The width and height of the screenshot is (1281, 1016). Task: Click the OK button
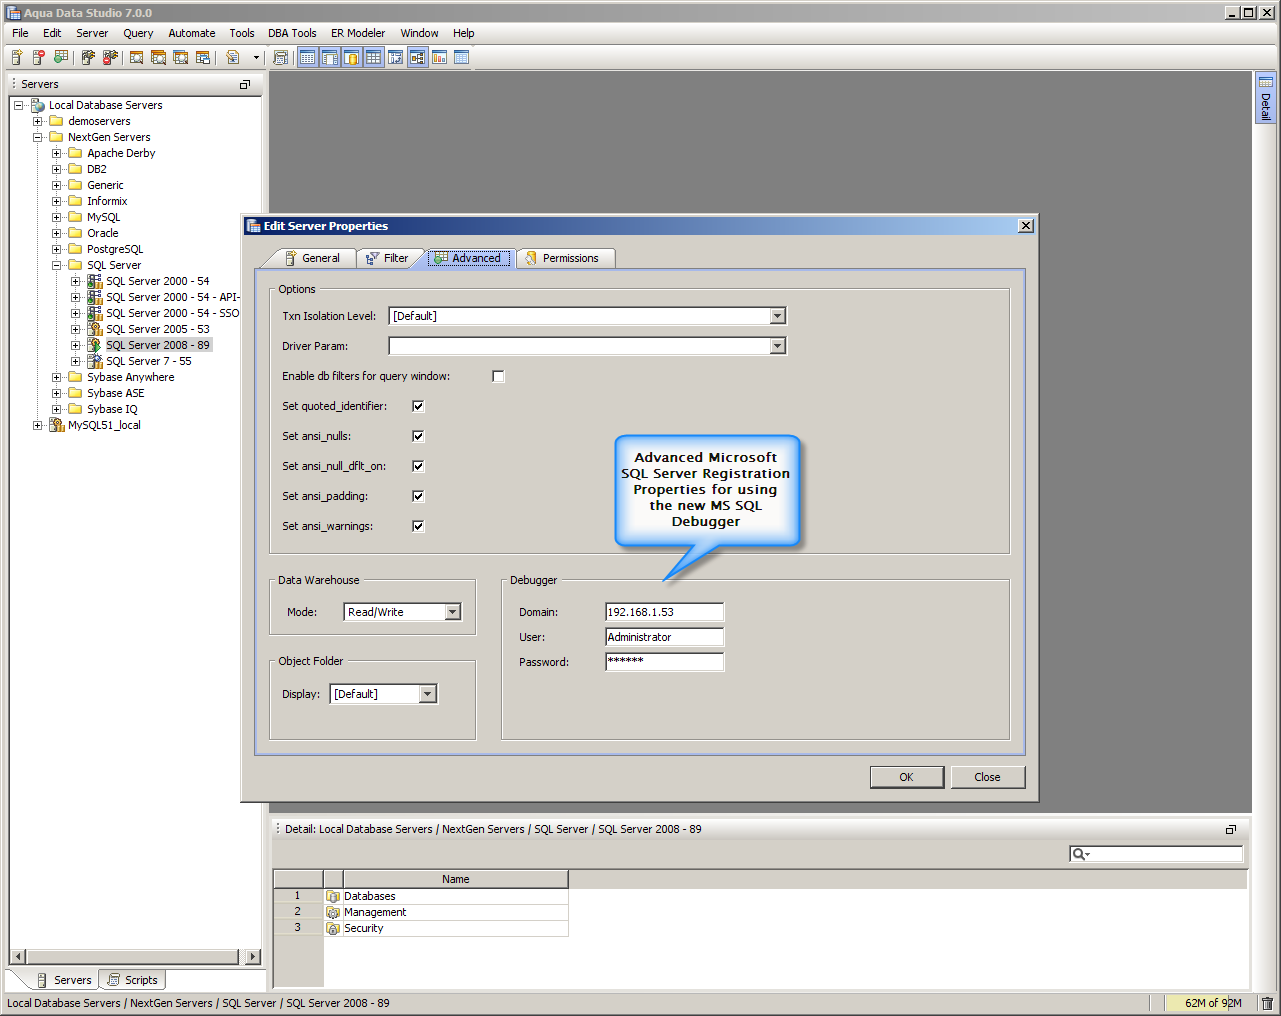pos(906,777)
